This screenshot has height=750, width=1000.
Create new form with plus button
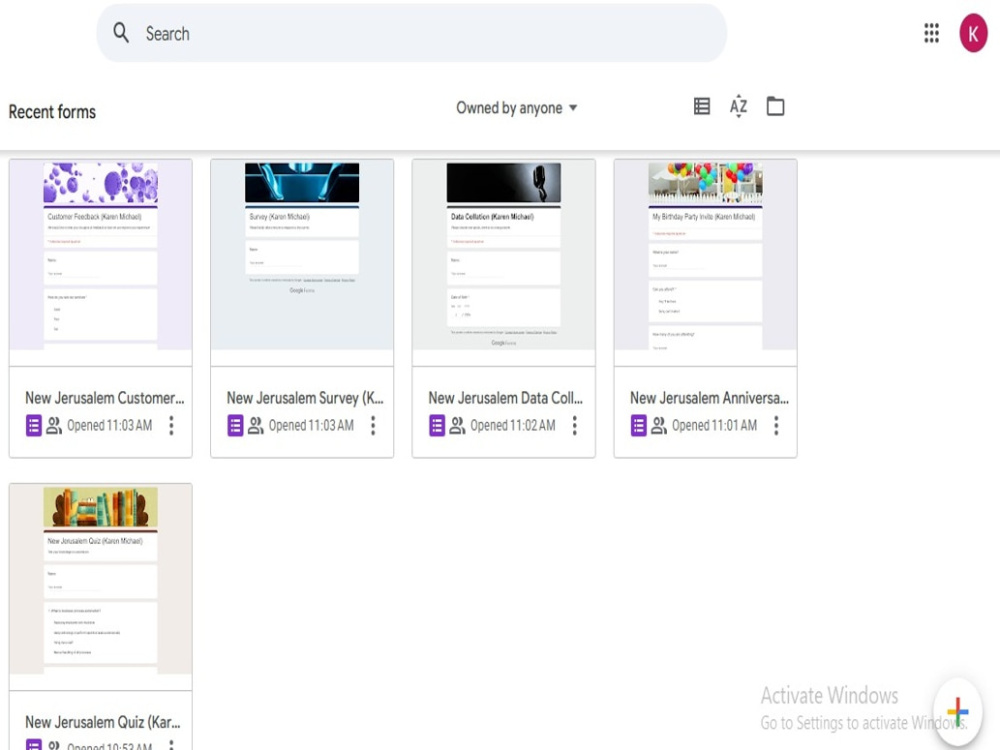[x=958, y=710]
